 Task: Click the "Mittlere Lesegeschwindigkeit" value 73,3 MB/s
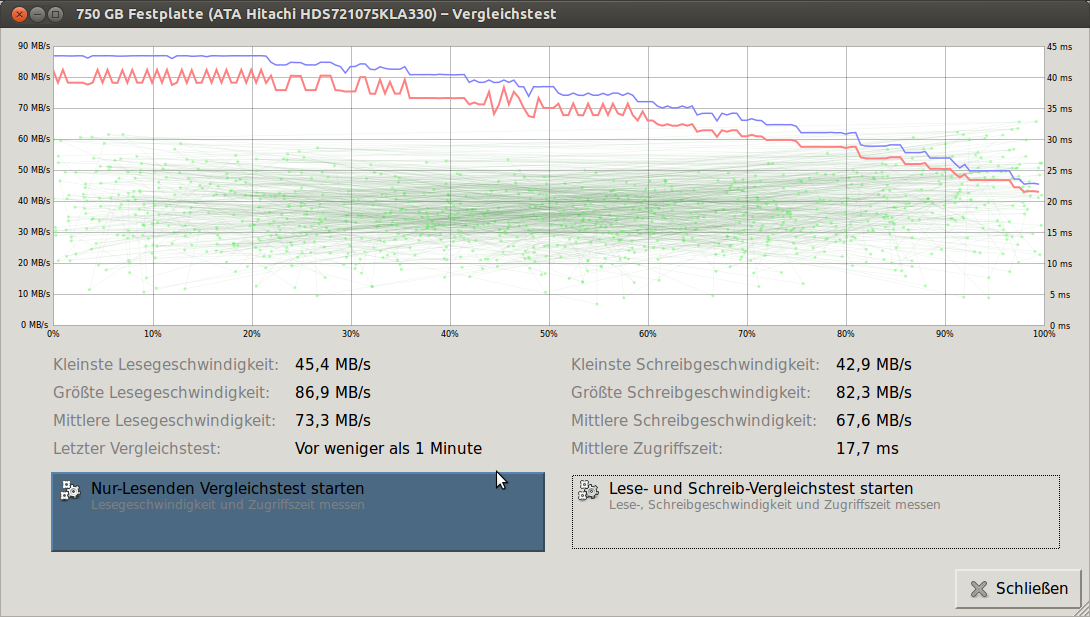(x=332, y=421)
